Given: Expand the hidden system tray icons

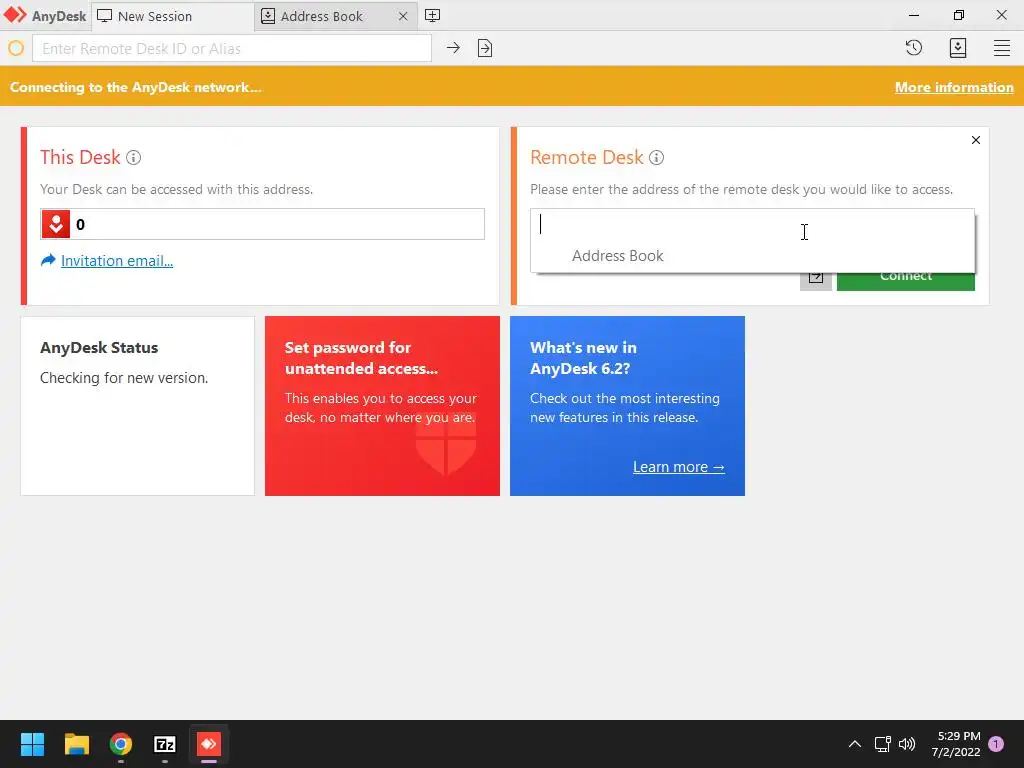Looking at the screenshot, I should tap(854, 744).
